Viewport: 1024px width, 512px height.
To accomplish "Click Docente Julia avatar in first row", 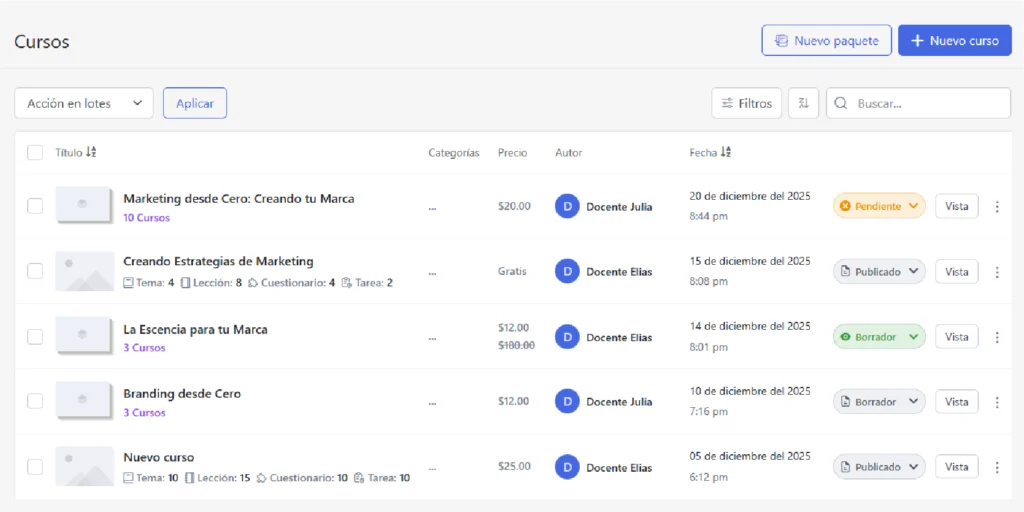I will coord(567,207).
